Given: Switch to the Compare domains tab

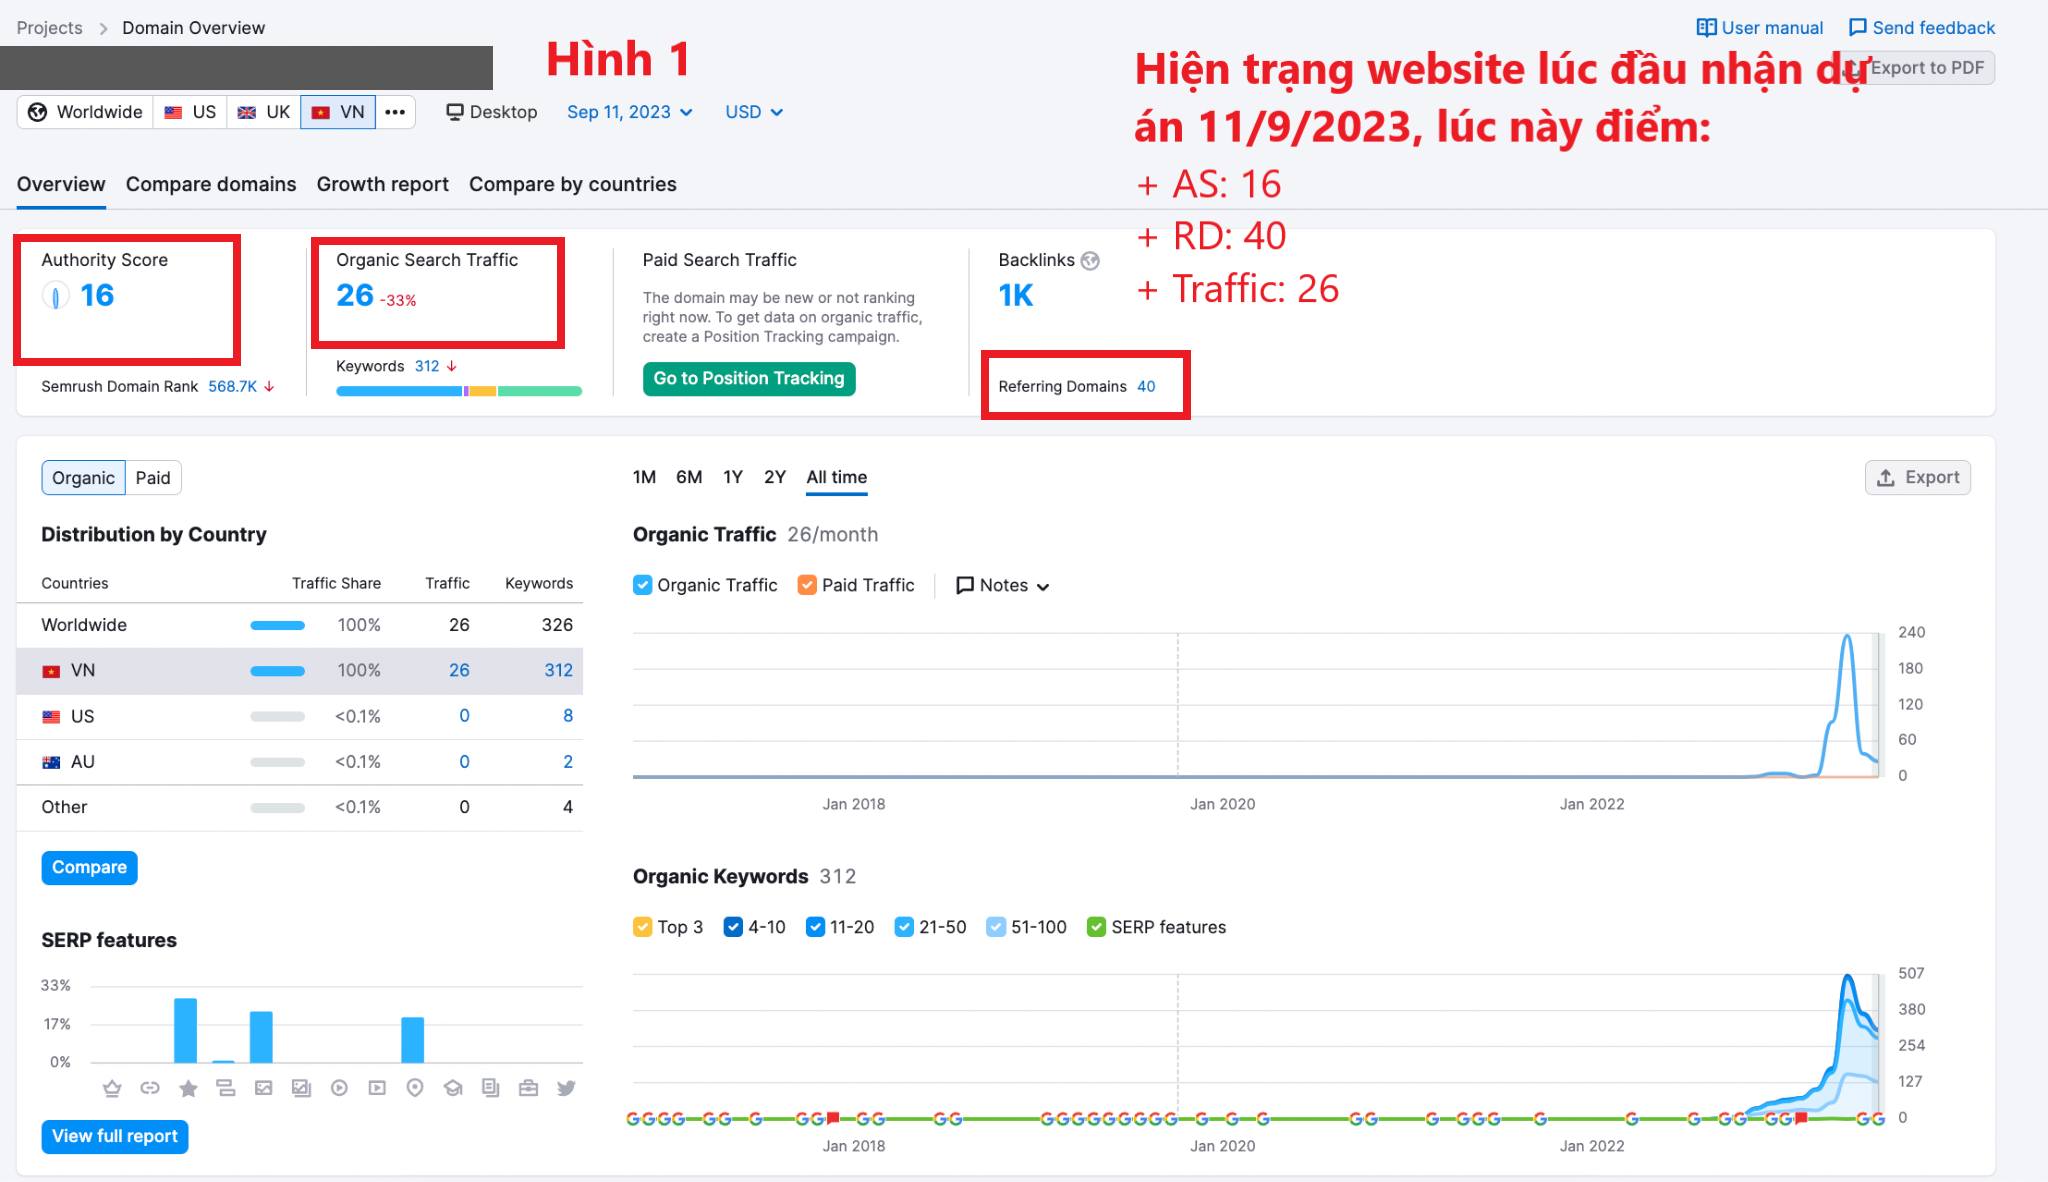Looking at the screenshot, I should tap(211, 184).
